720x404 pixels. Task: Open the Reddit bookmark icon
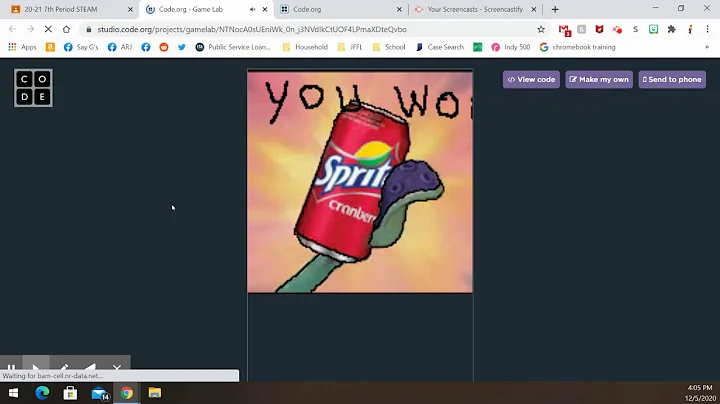(164, 47)
